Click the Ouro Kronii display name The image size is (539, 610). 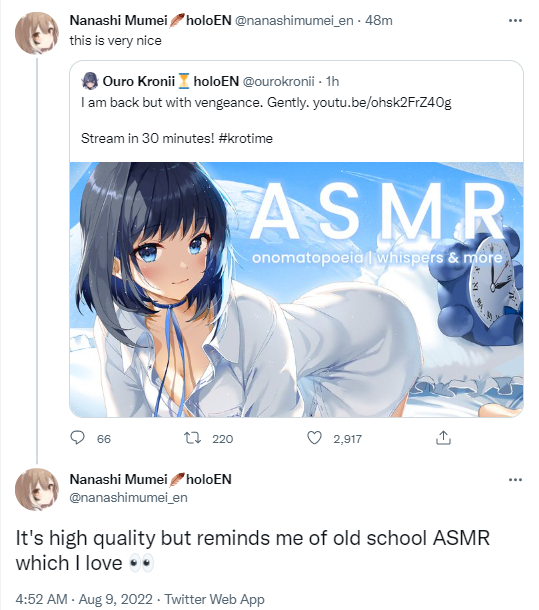coord(139,81)
